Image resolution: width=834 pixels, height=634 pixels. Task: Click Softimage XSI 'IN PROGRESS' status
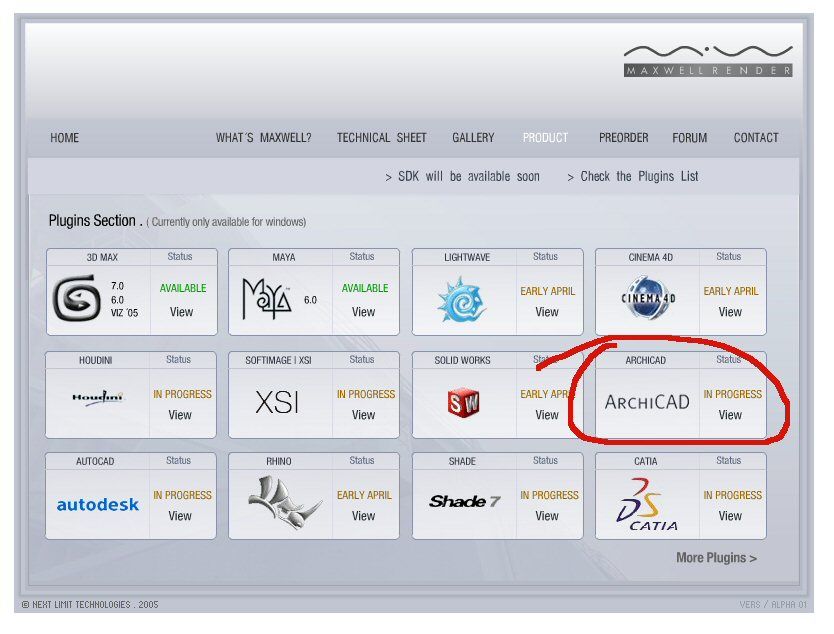(x=366, y=394)
